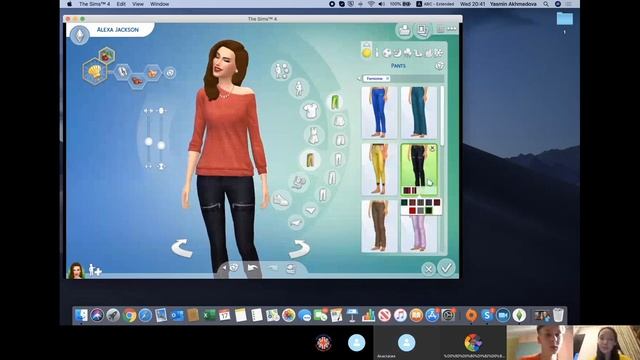
Task: Switch to the Everyday outfit tab
Action: (x=367, y=53)
